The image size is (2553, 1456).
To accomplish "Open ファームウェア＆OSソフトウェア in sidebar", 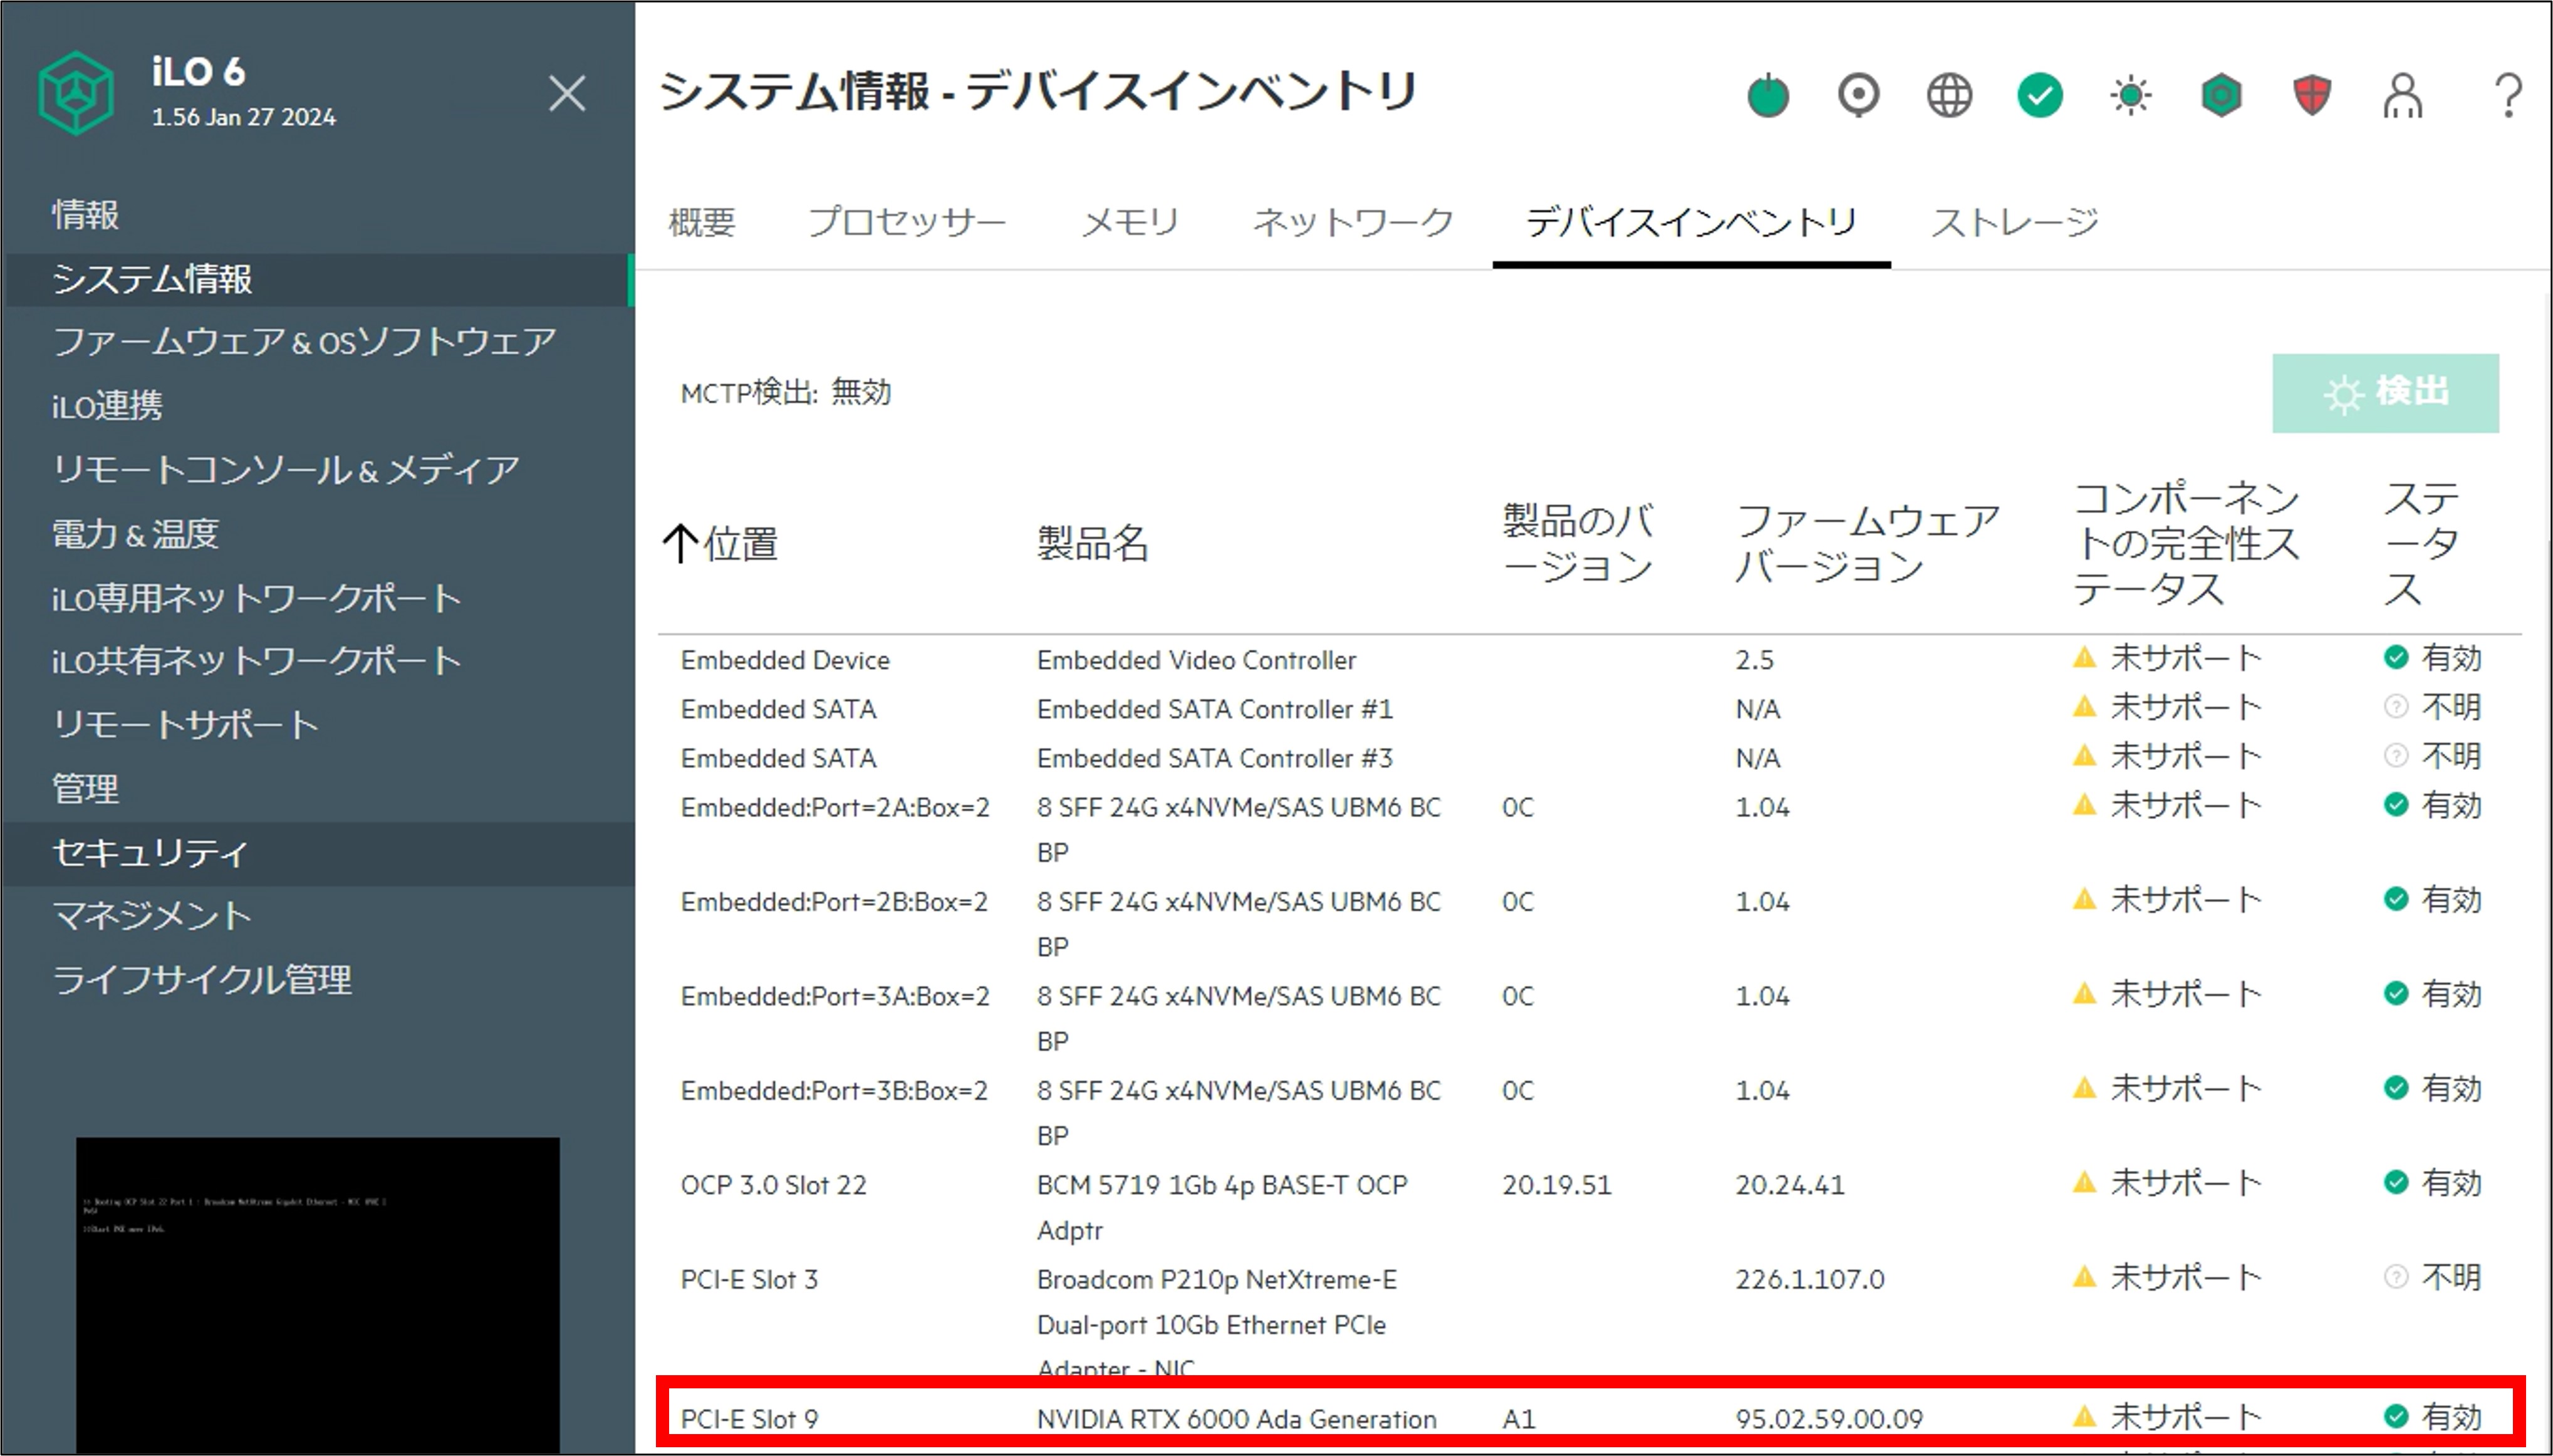I will pos(304,342).
